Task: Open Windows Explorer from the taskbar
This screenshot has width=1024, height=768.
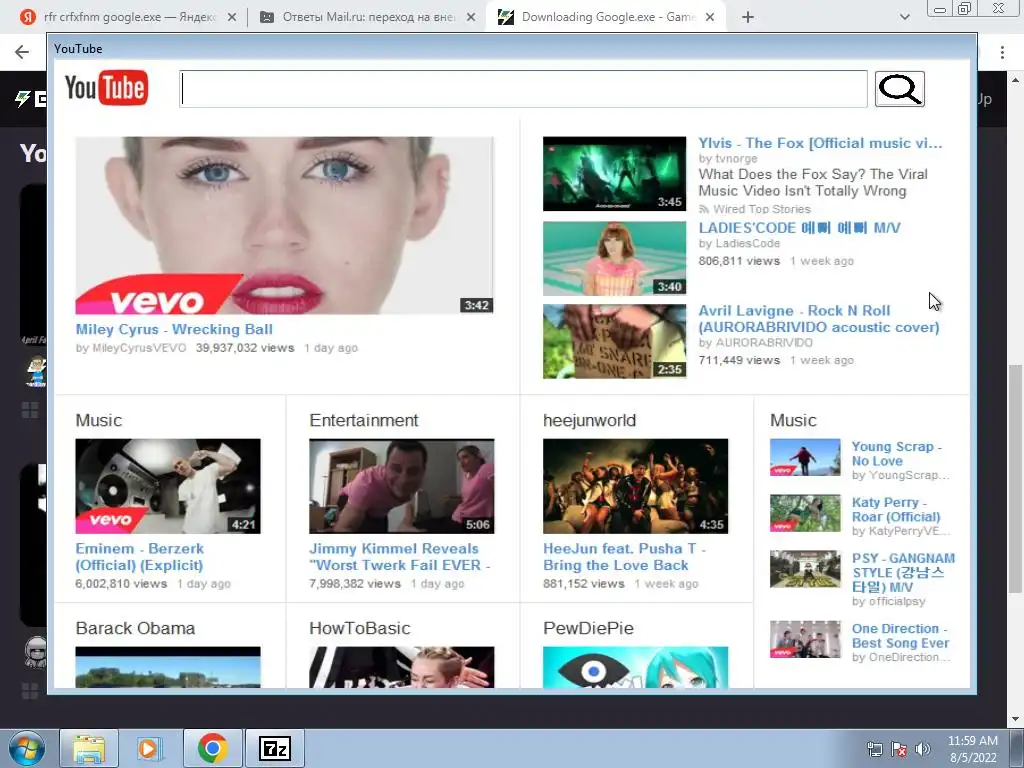Action: pos(89,748)
